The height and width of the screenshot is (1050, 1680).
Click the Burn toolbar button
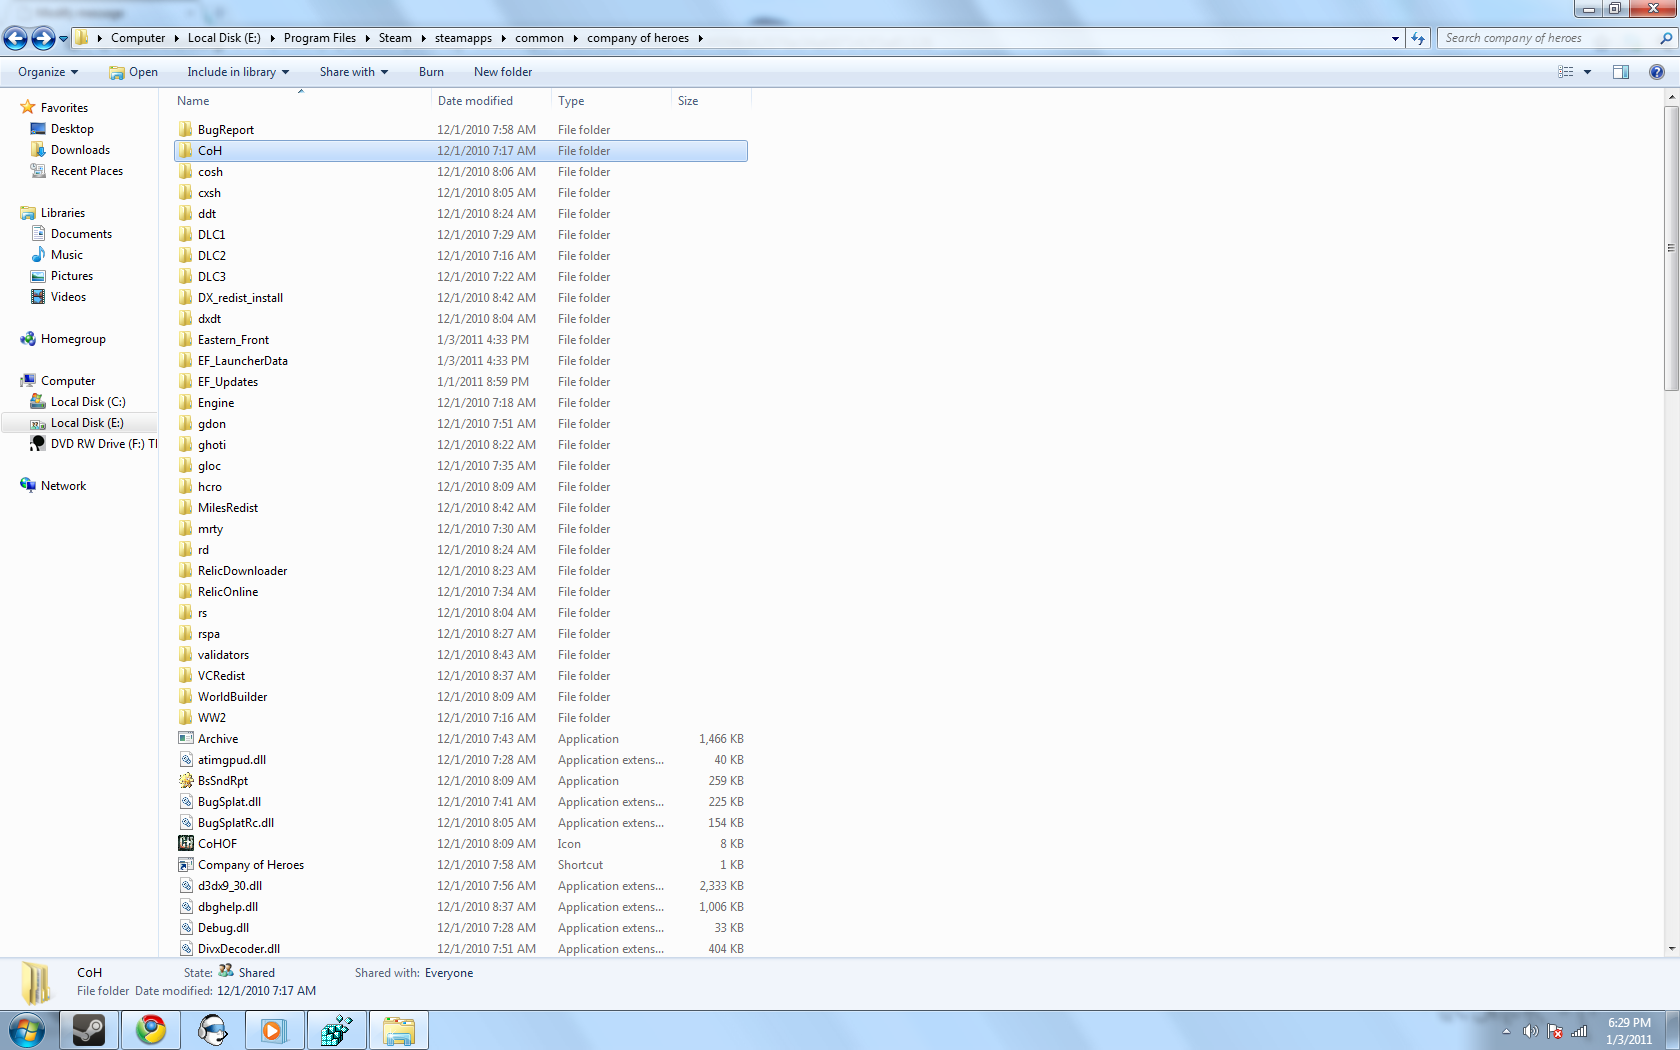431,72
